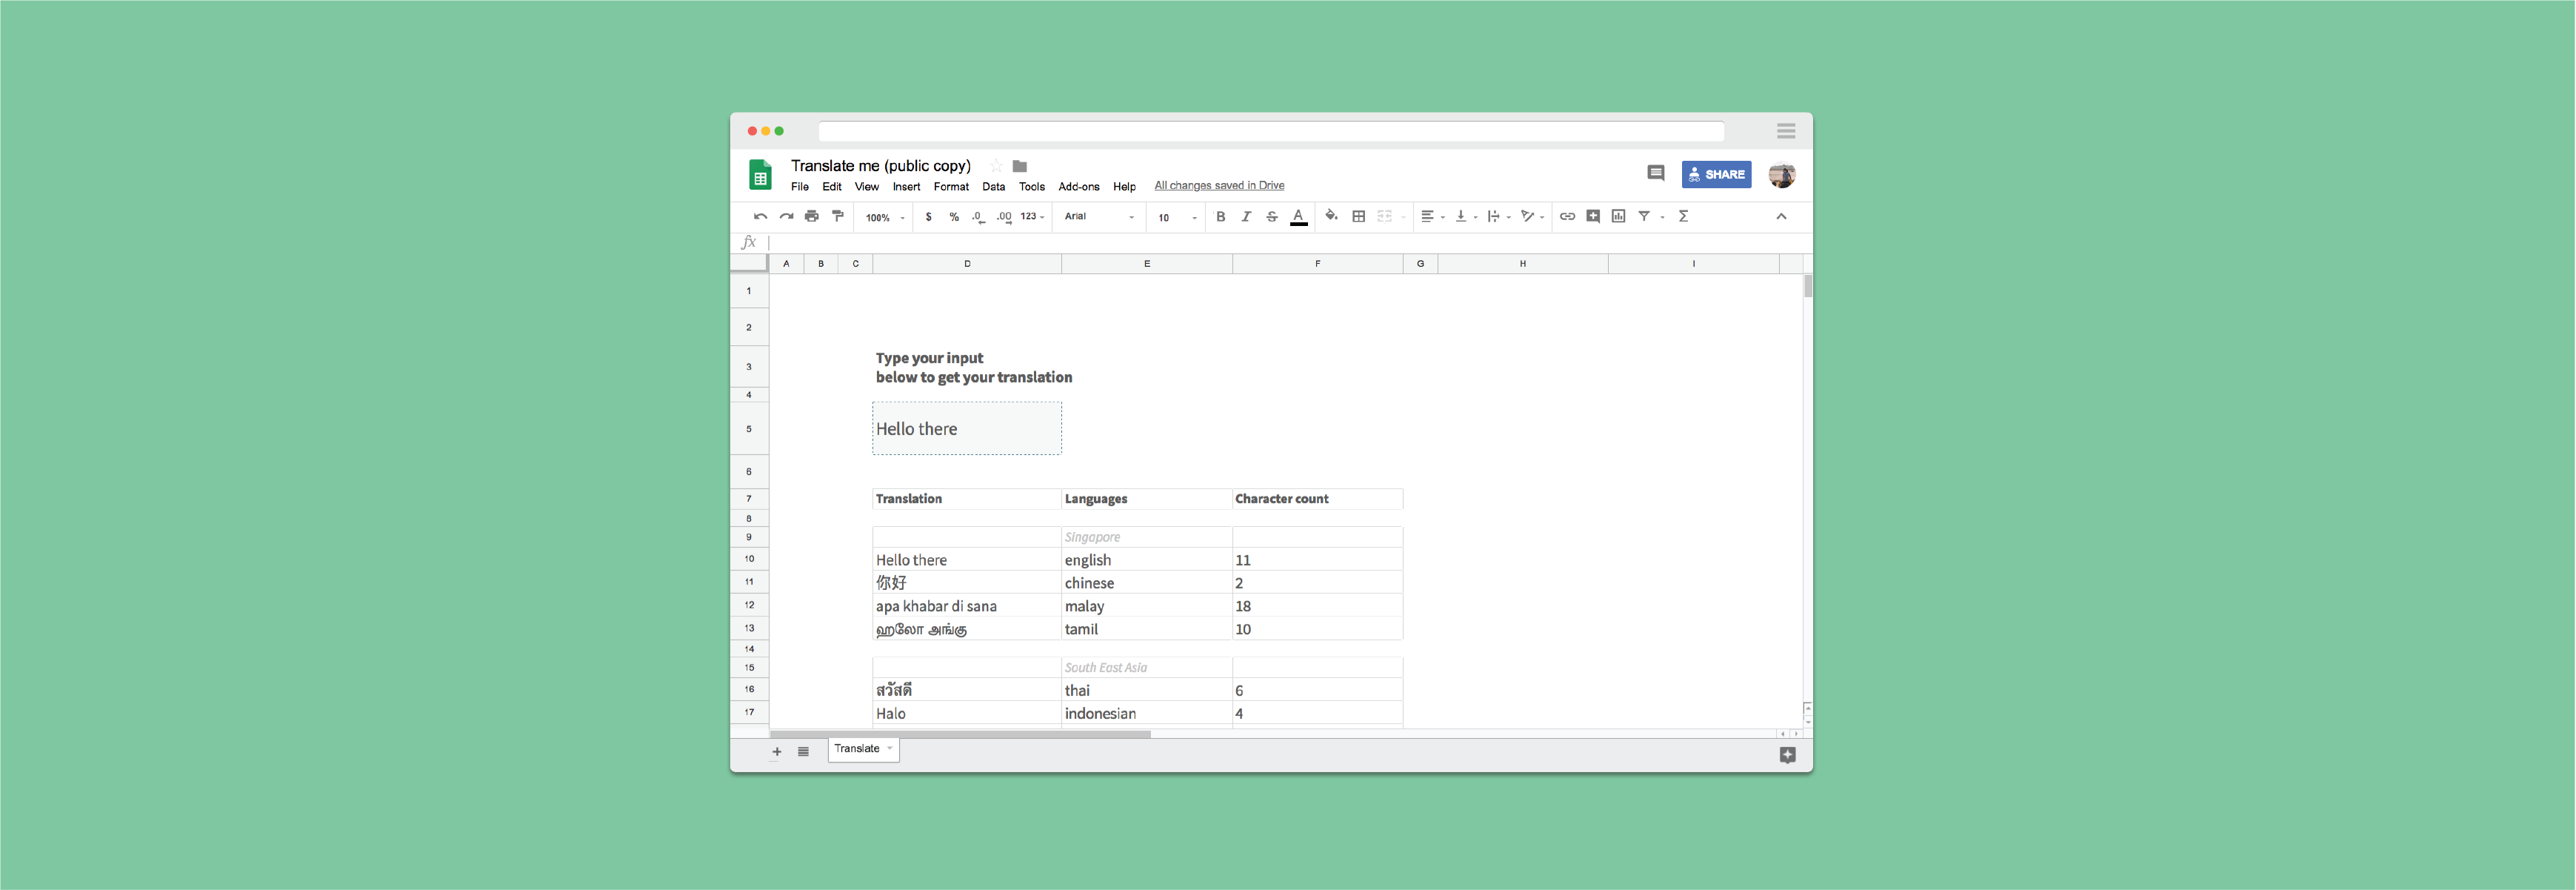Open the Edit menu

pos(832,187)
